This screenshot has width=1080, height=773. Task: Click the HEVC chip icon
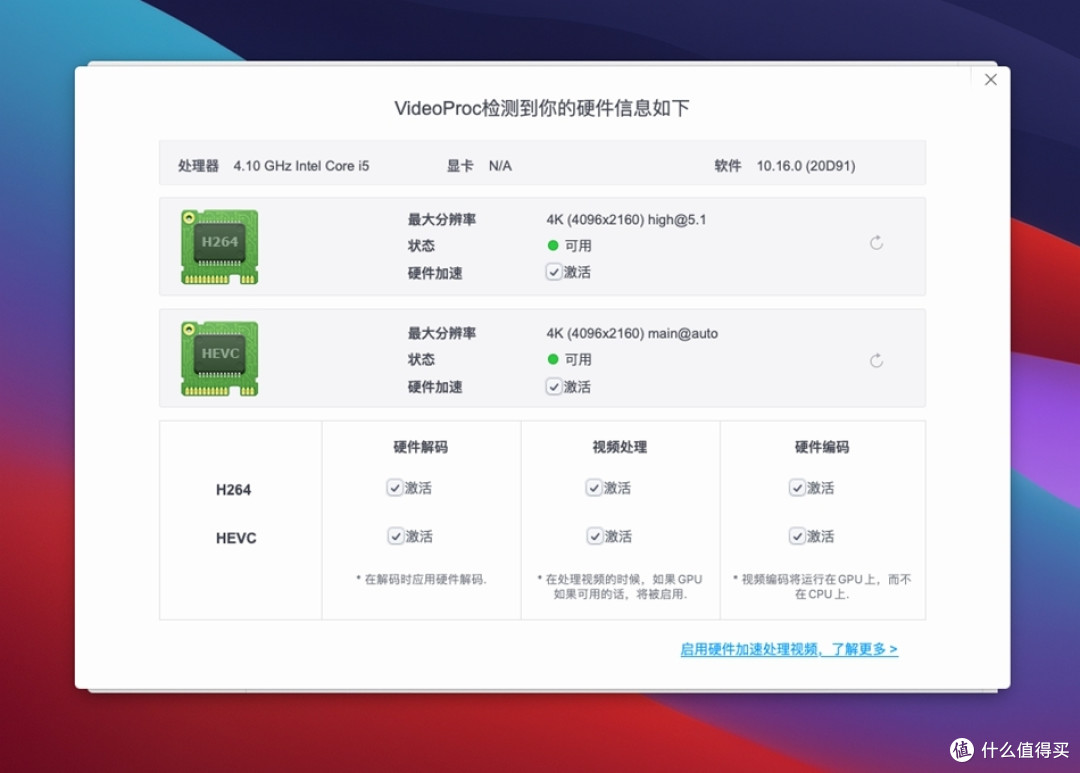click(x=219, y=359)
